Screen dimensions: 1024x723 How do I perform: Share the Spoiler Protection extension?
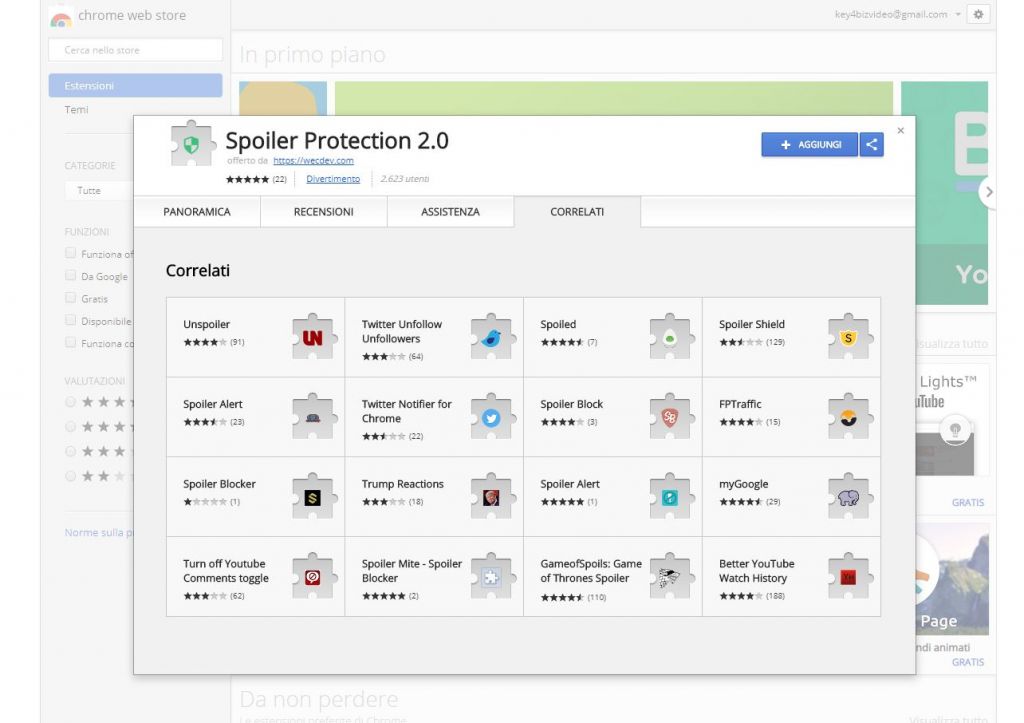pos(872,144)
